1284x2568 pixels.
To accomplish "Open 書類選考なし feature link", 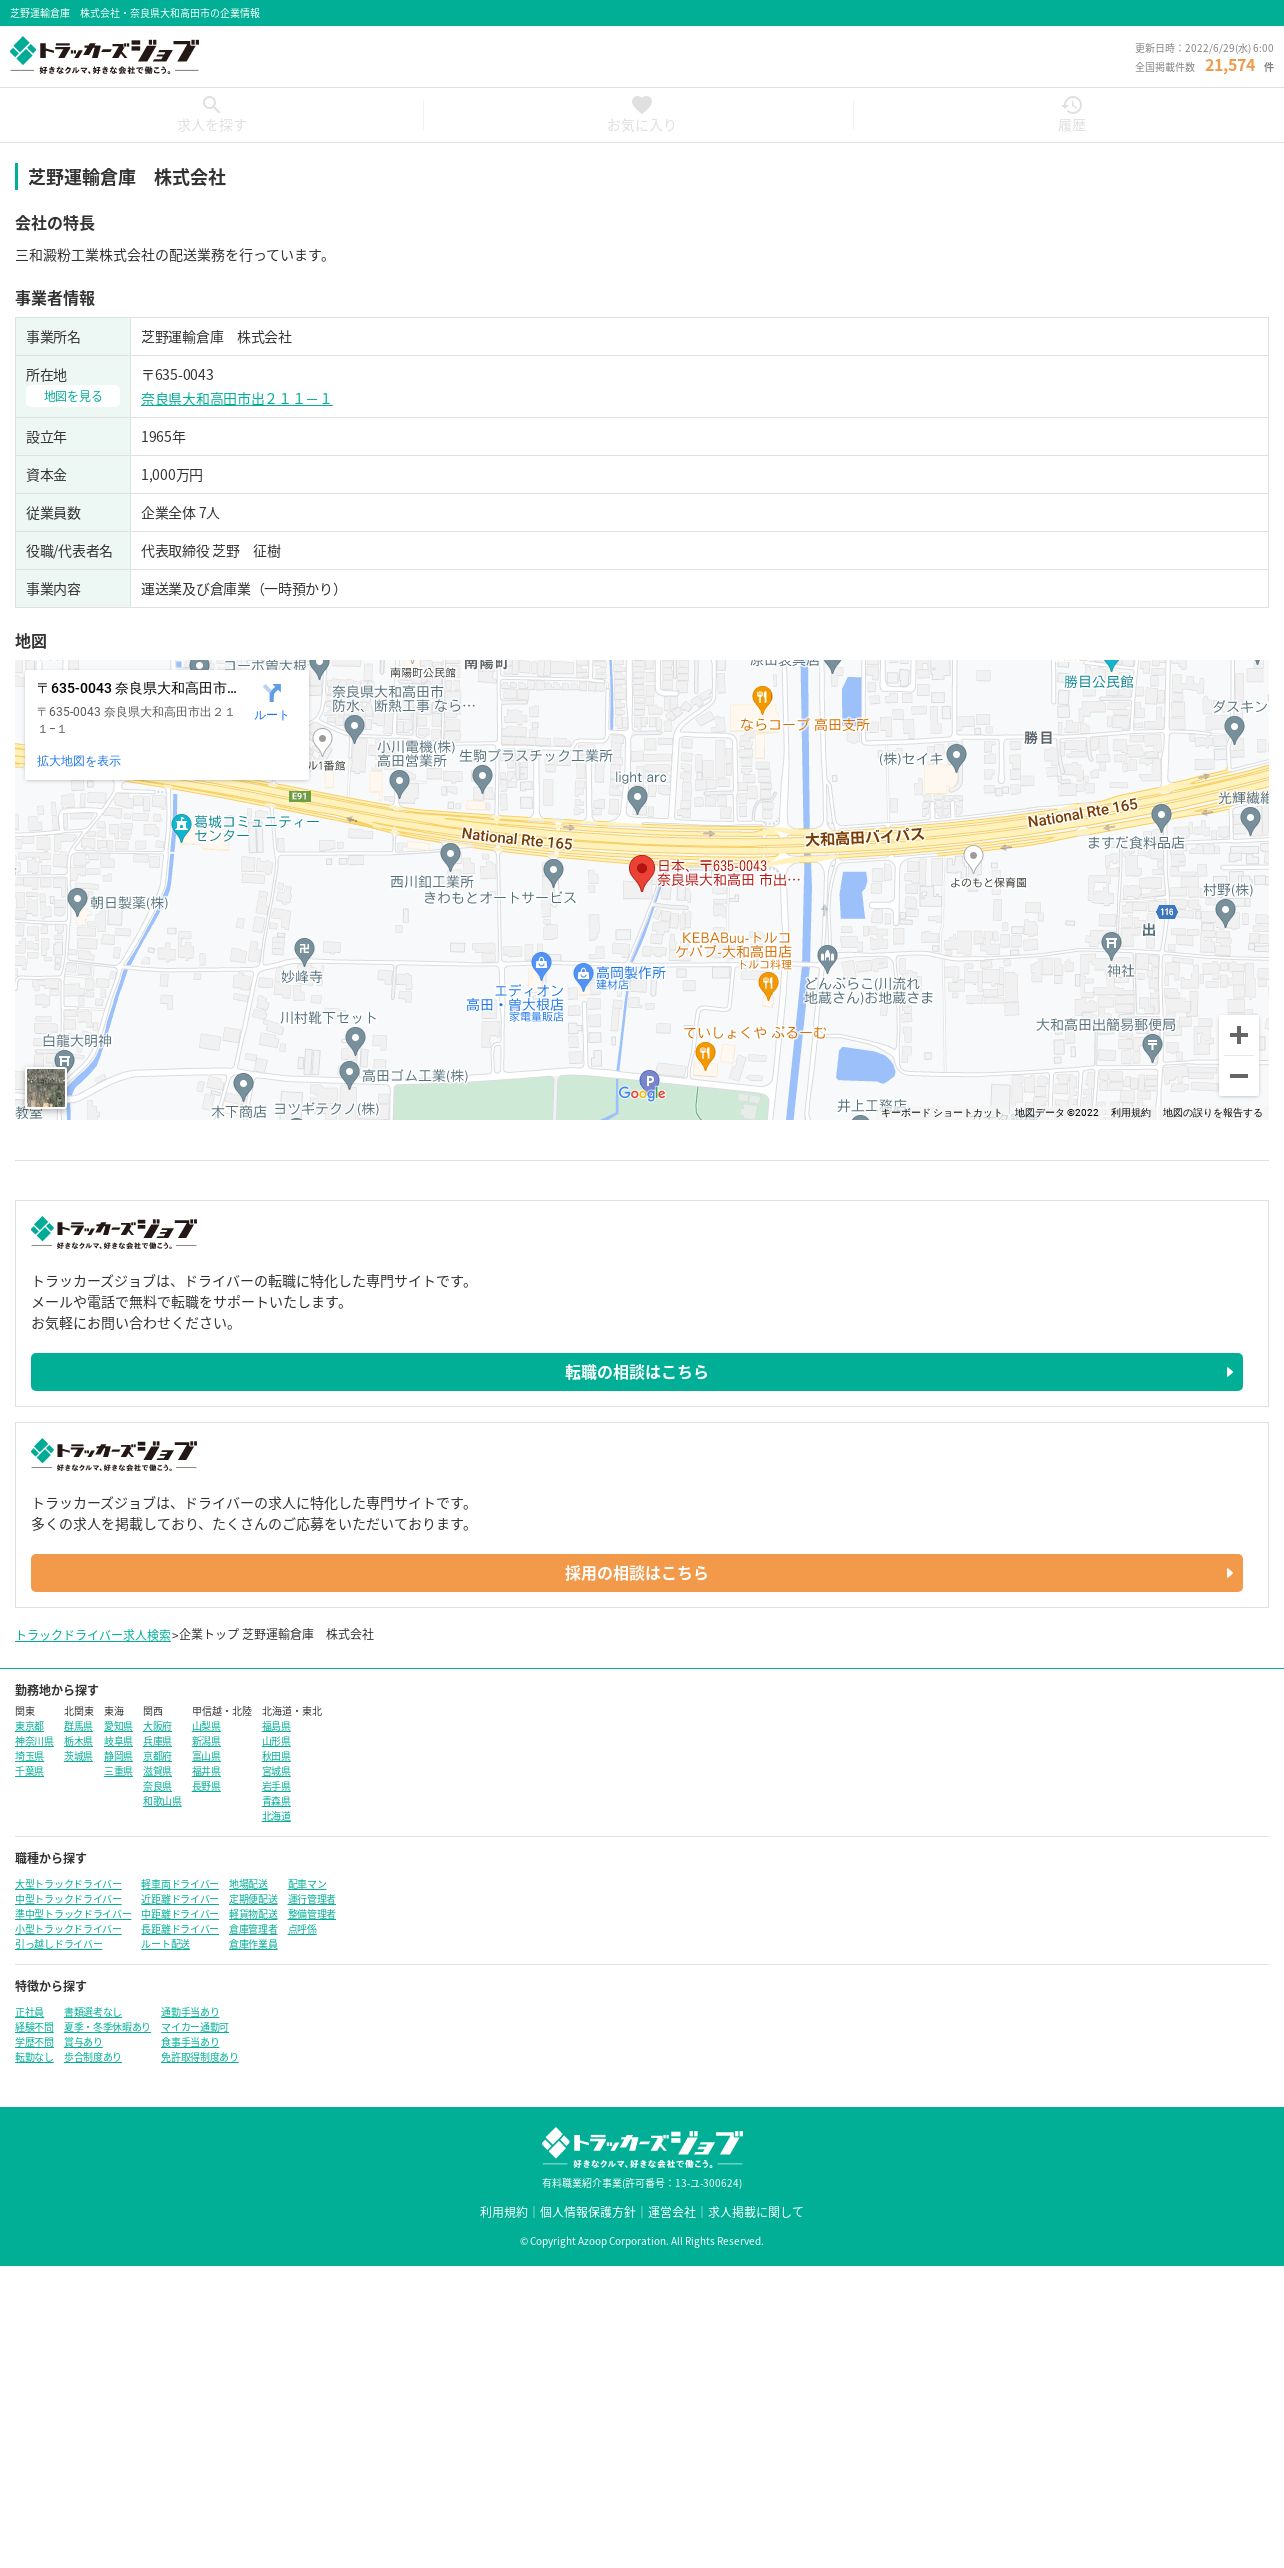I will click(93, 2012).
